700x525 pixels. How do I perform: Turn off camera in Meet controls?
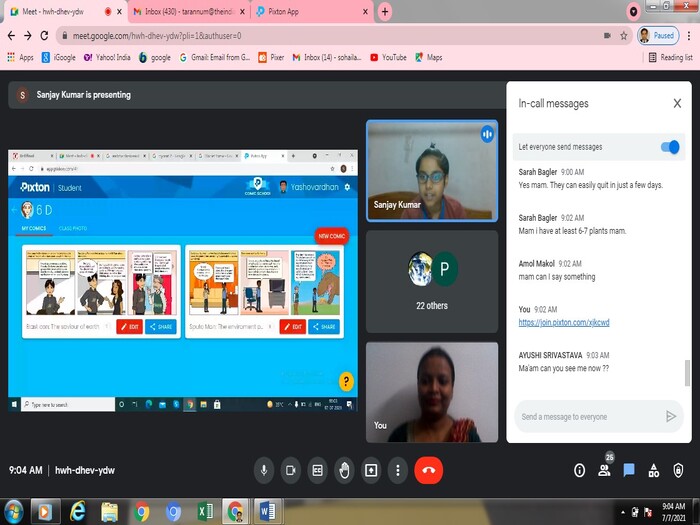tap(291, 470)
